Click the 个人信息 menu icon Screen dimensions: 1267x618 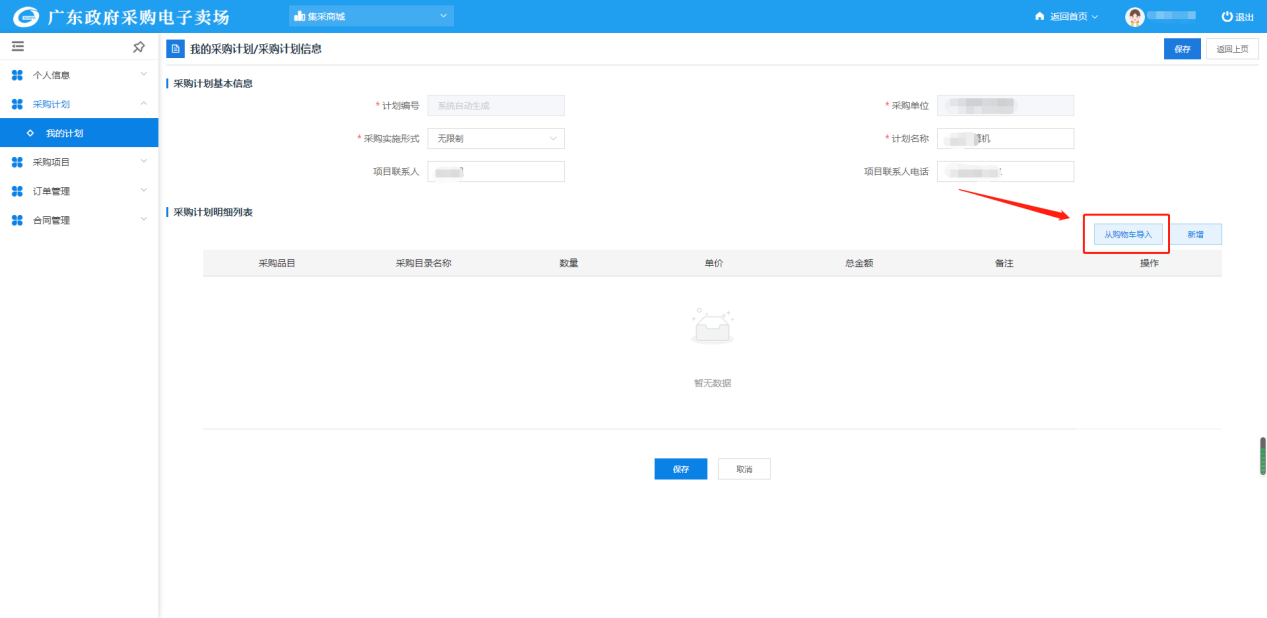[17, 75]
